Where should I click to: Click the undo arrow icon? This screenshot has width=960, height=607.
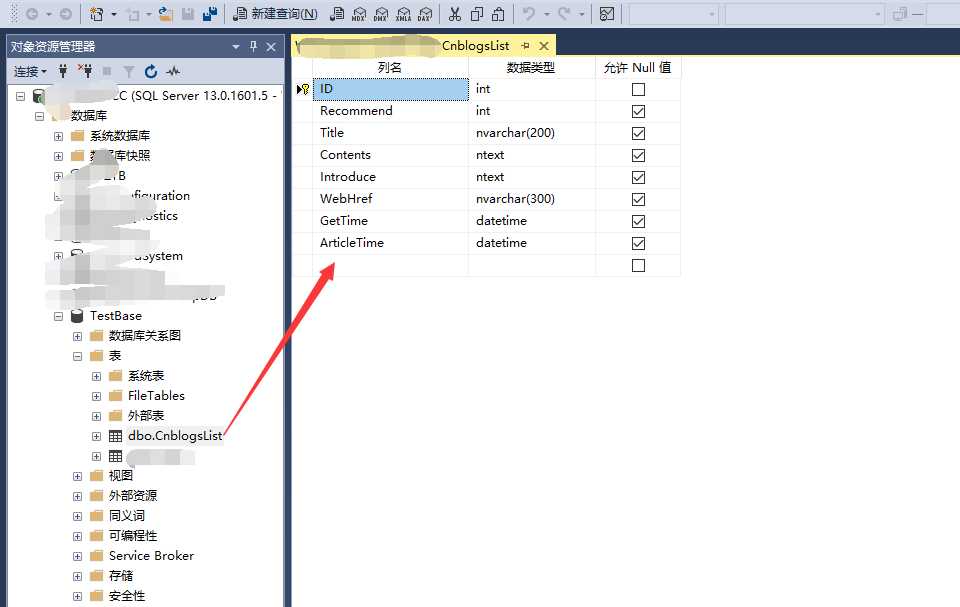click(529, 13)
